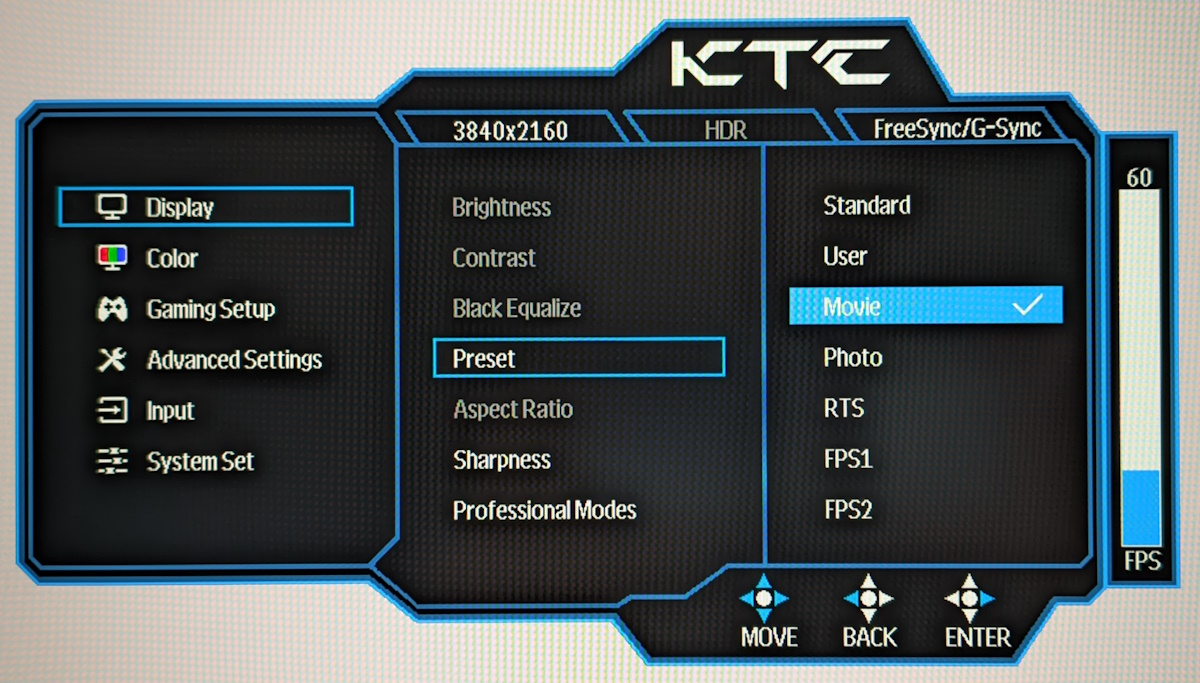
Task: Click the MOVE label
Action: point(769,637)
